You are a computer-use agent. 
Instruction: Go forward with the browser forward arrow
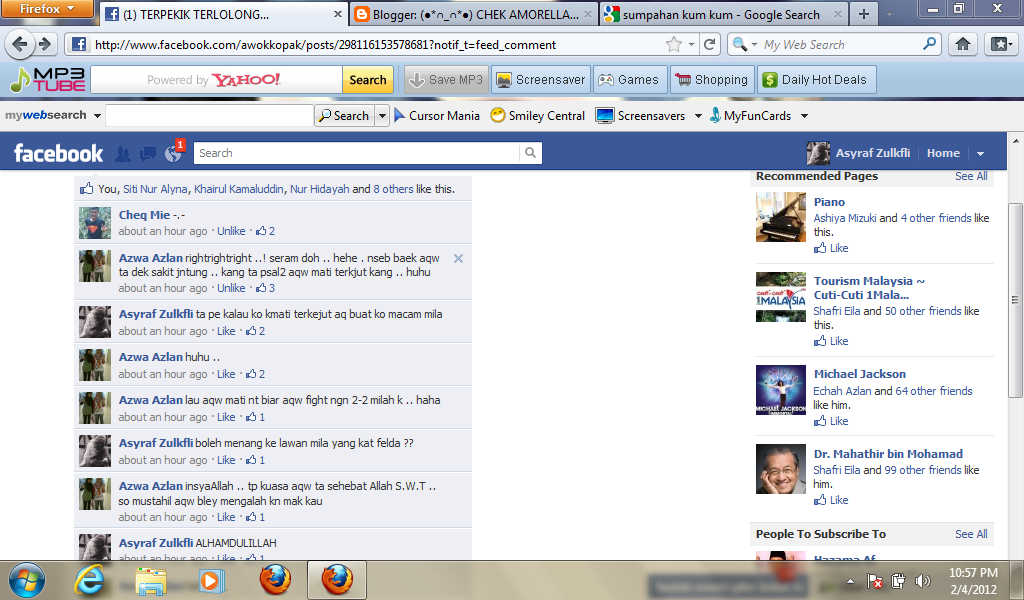[x=45, y=44]
